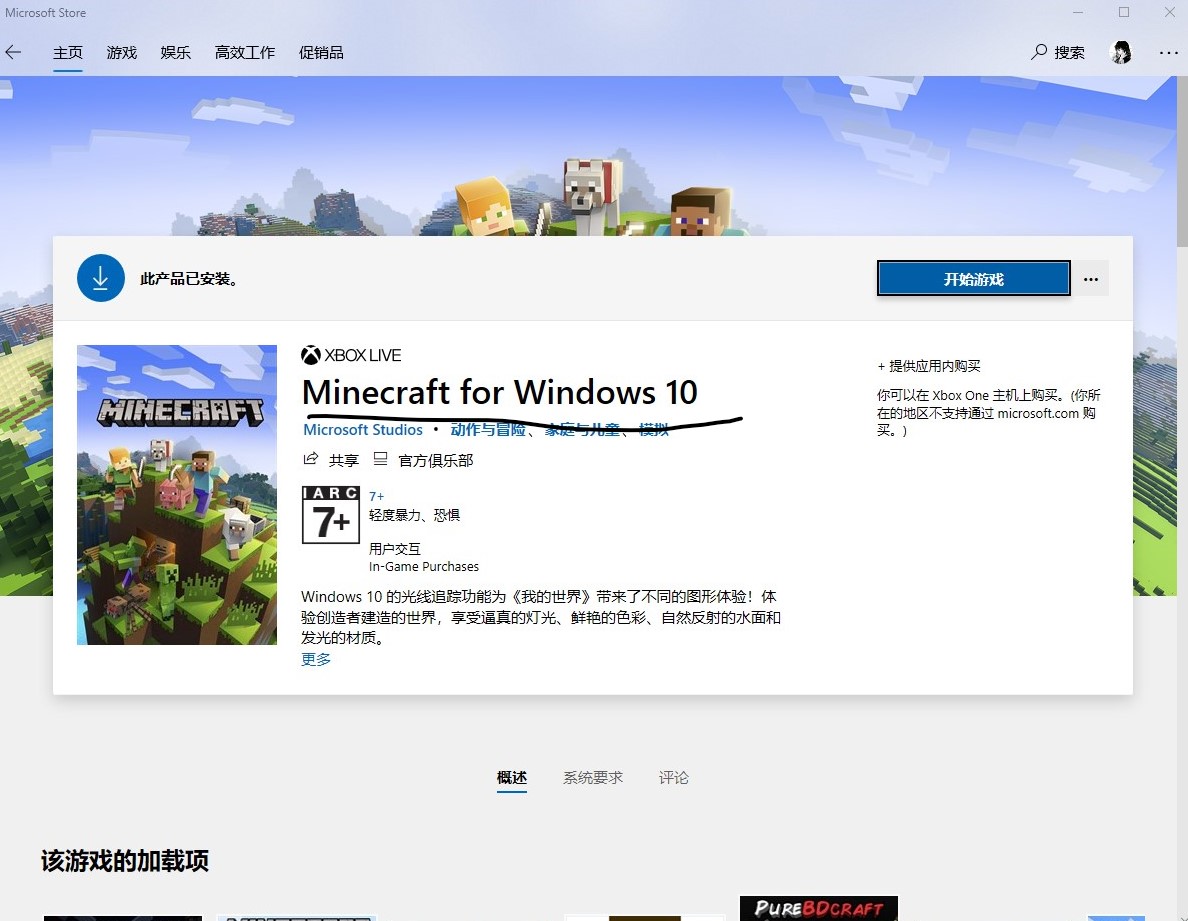This screenshot has width=1188, height=921.
Task: Click the 用户交互 text
Action: click(x=395, y=548)
